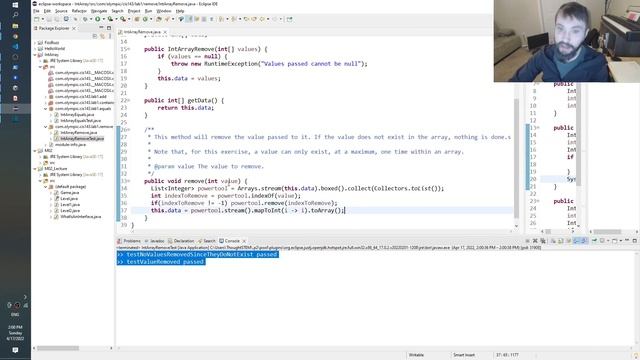640x360 pixels.
Task: Open the Project menu
Action: click(x=134, y=11)
